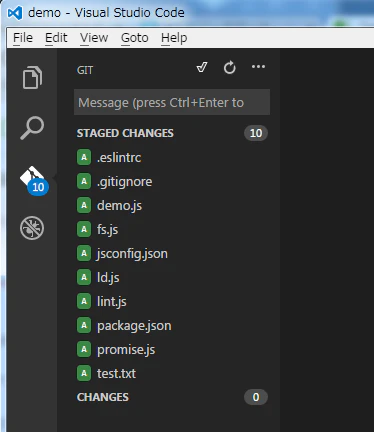Image resolution: width=374 pixels, height=432 pixels.
Task: Commit all with the checkmark icon
Action: 202,67
